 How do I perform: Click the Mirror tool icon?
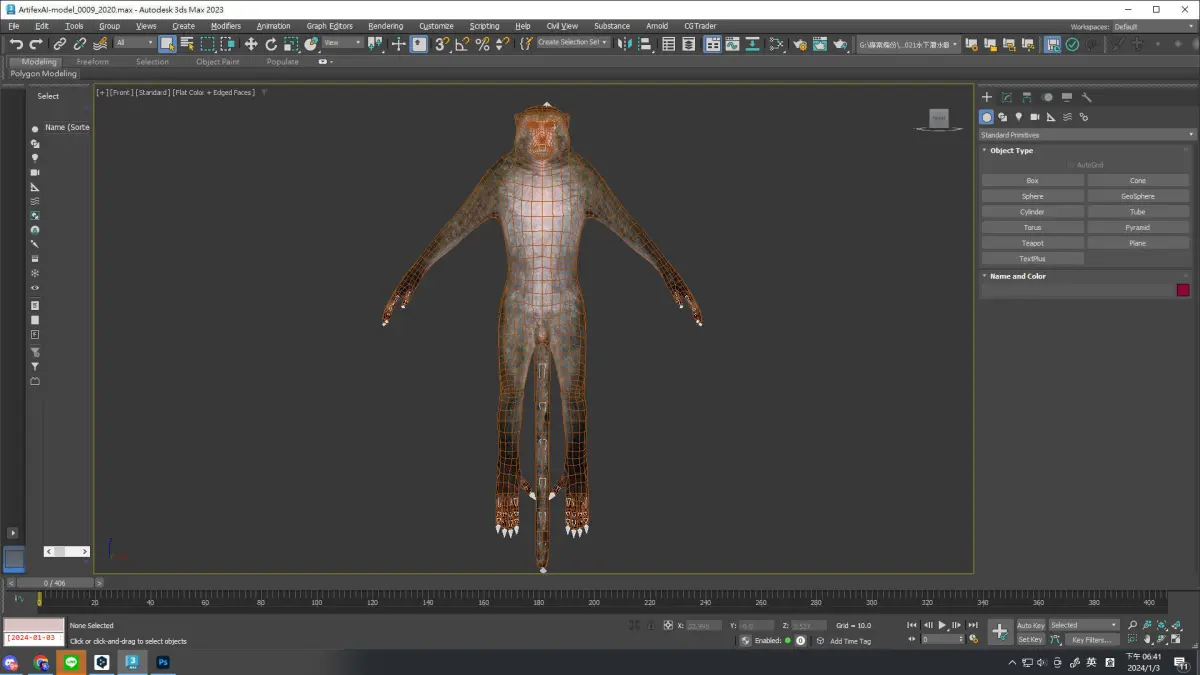624,44
